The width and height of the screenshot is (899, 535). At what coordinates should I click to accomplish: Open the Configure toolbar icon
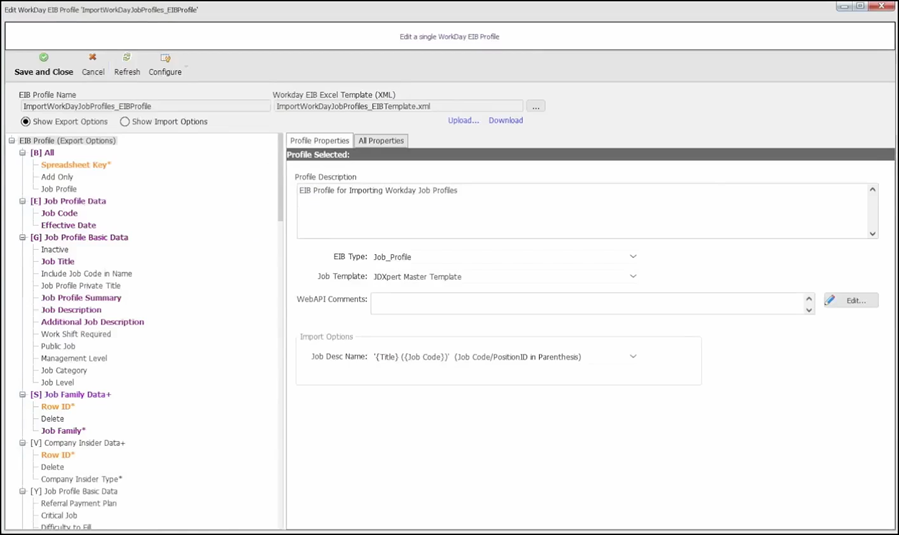pos(165,58)
